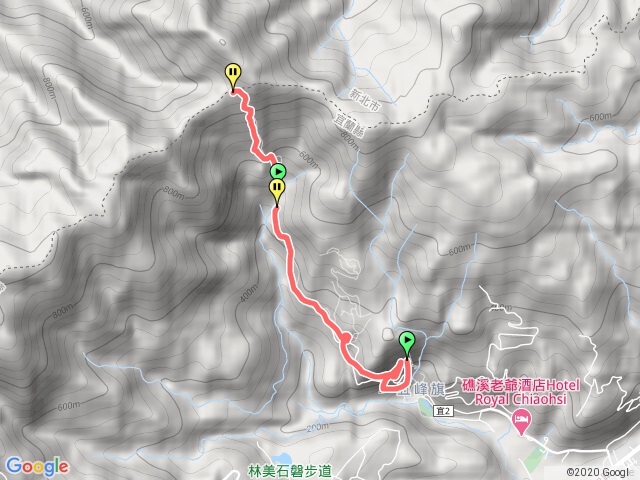Click the green park area beside 宜2 shield
The width and height of the screenshot is (640, 480).
click(424, 406)
